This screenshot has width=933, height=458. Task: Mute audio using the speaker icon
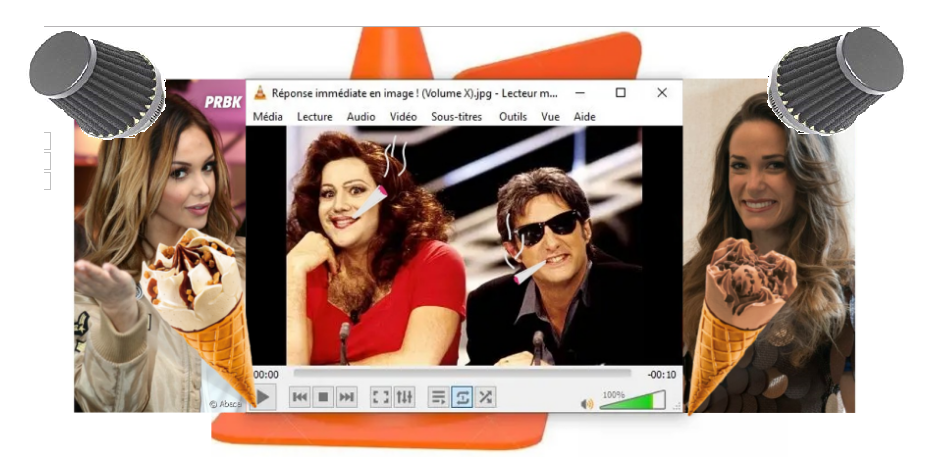pos(587,403)
